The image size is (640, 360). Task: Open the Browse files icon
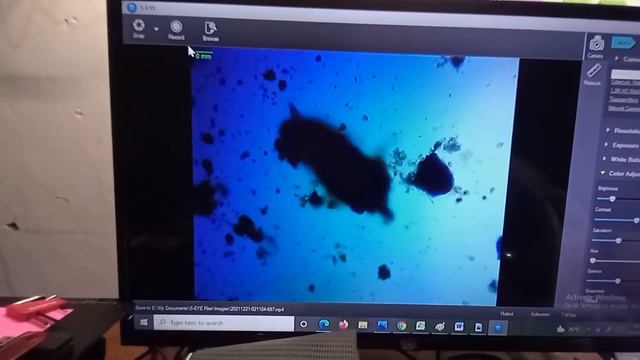coord(210,28)
